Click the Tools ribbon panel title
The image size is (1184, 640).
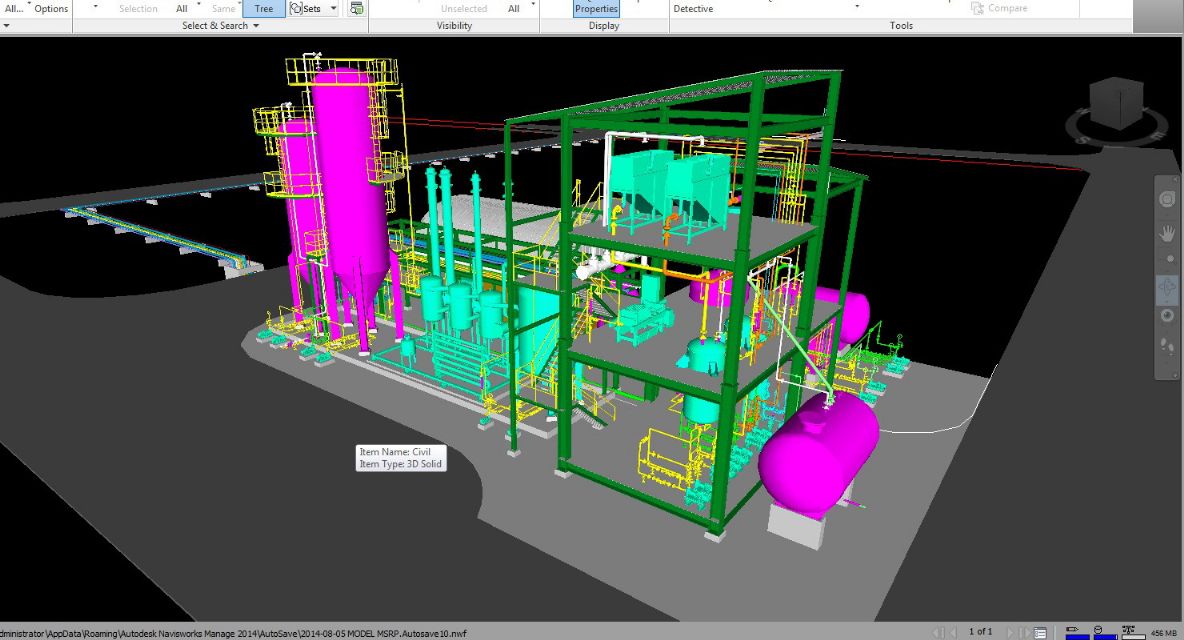(901, 26)
